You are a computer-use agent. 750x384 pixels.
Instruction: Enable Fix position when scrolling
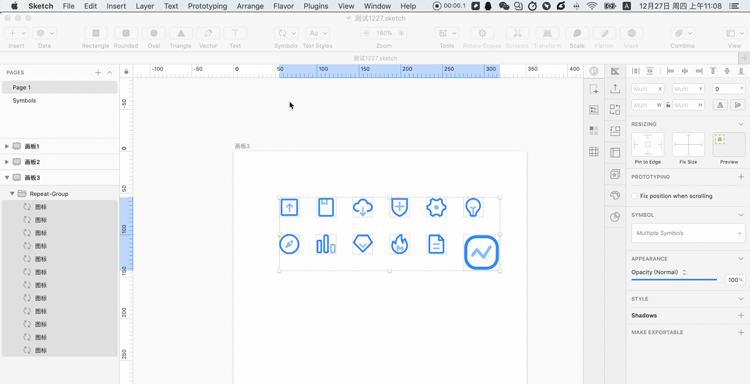point(635,196)
